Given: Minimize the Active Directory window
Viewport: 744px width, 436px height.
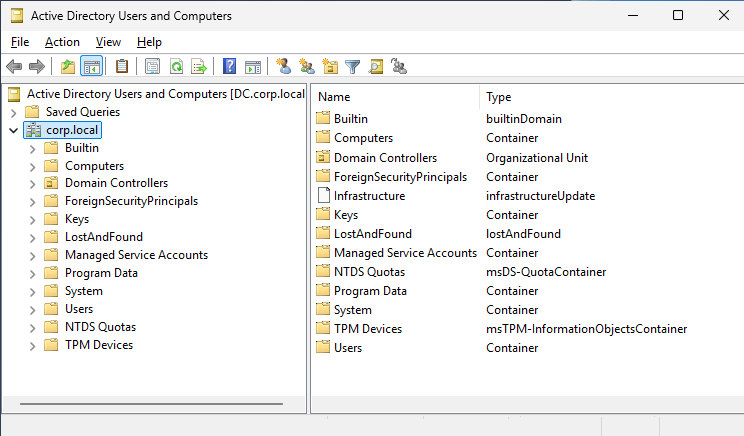Looking at the screenshot, I should point(632,15).
